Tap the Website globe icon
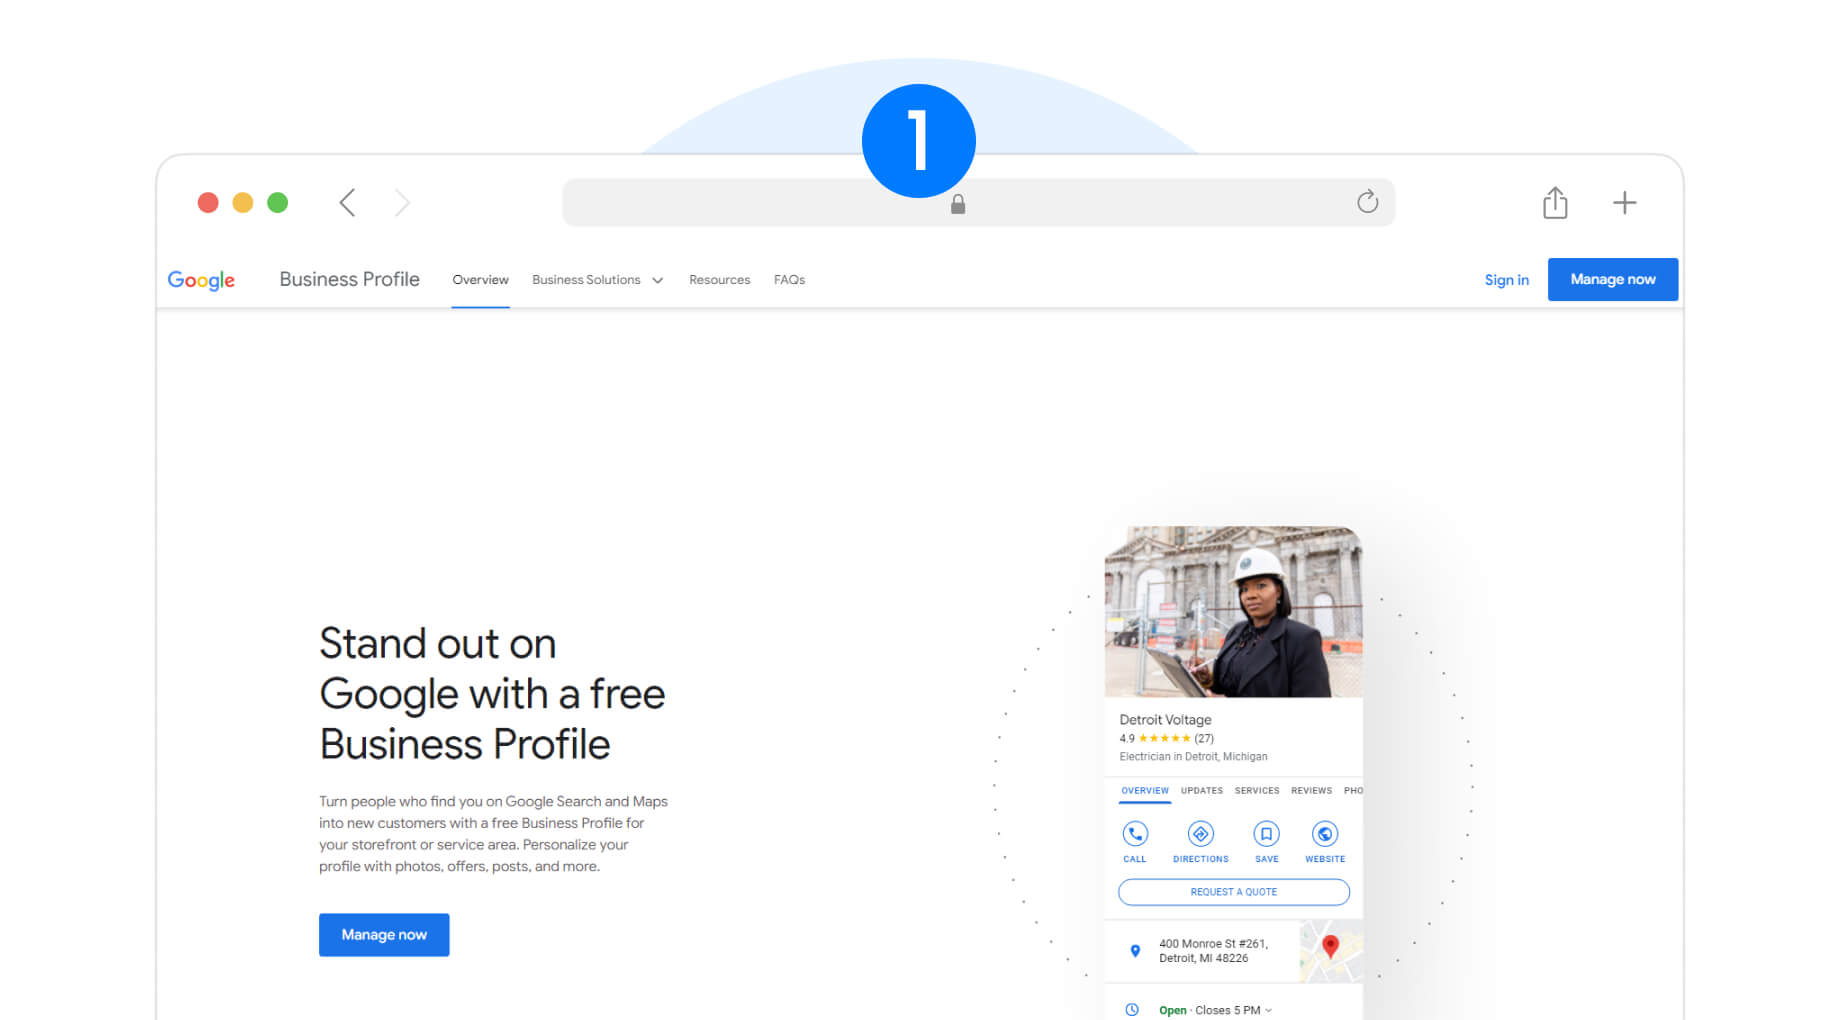1840x1020 pixels. [x=1325, y=834]
